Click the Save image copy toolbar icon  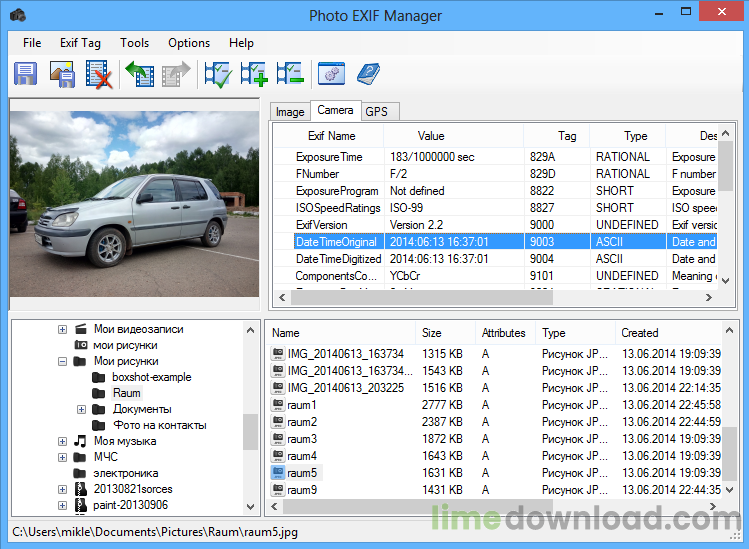click(62, 74)
